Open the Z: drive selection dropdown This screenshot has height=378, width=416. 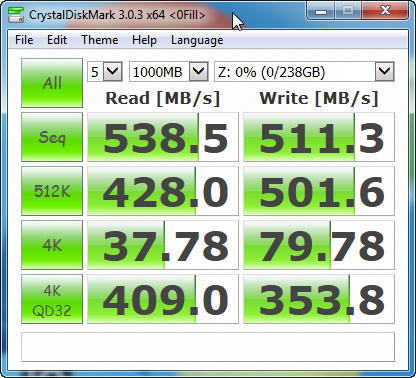coord(304,71)
